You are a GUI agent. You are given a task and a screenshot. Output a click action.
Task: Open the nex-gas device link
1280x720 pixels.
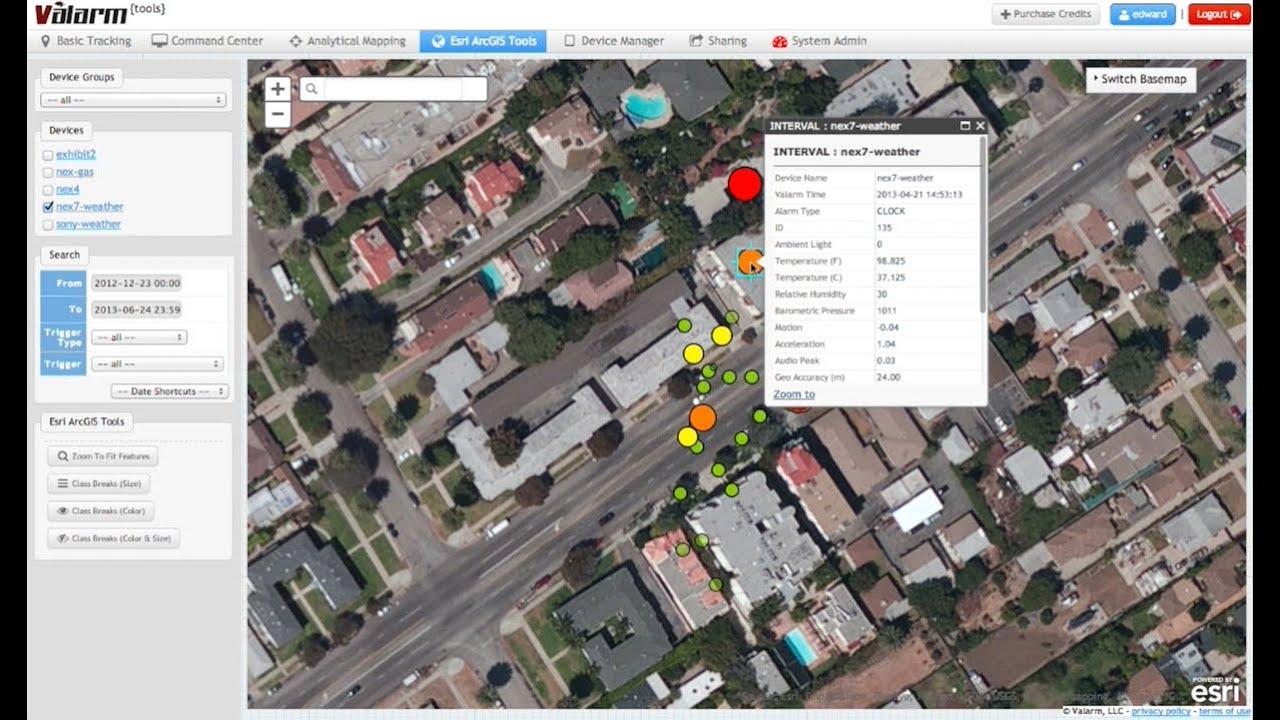pos(75,172)
